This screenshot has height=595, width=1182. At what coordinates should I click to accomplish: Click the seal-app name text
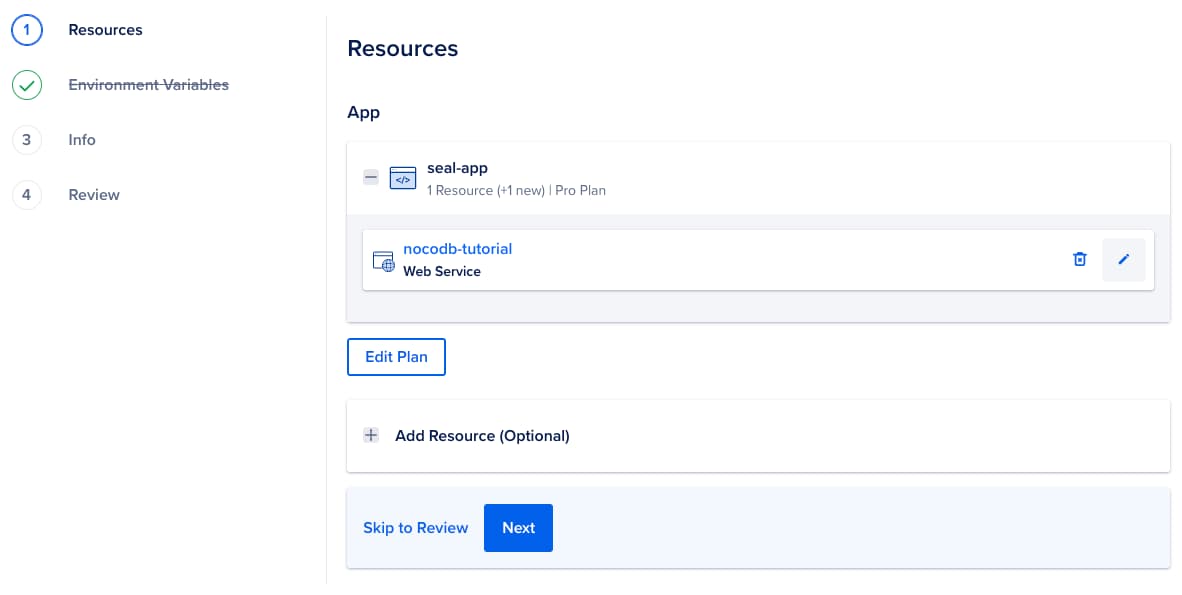[458, 168]
